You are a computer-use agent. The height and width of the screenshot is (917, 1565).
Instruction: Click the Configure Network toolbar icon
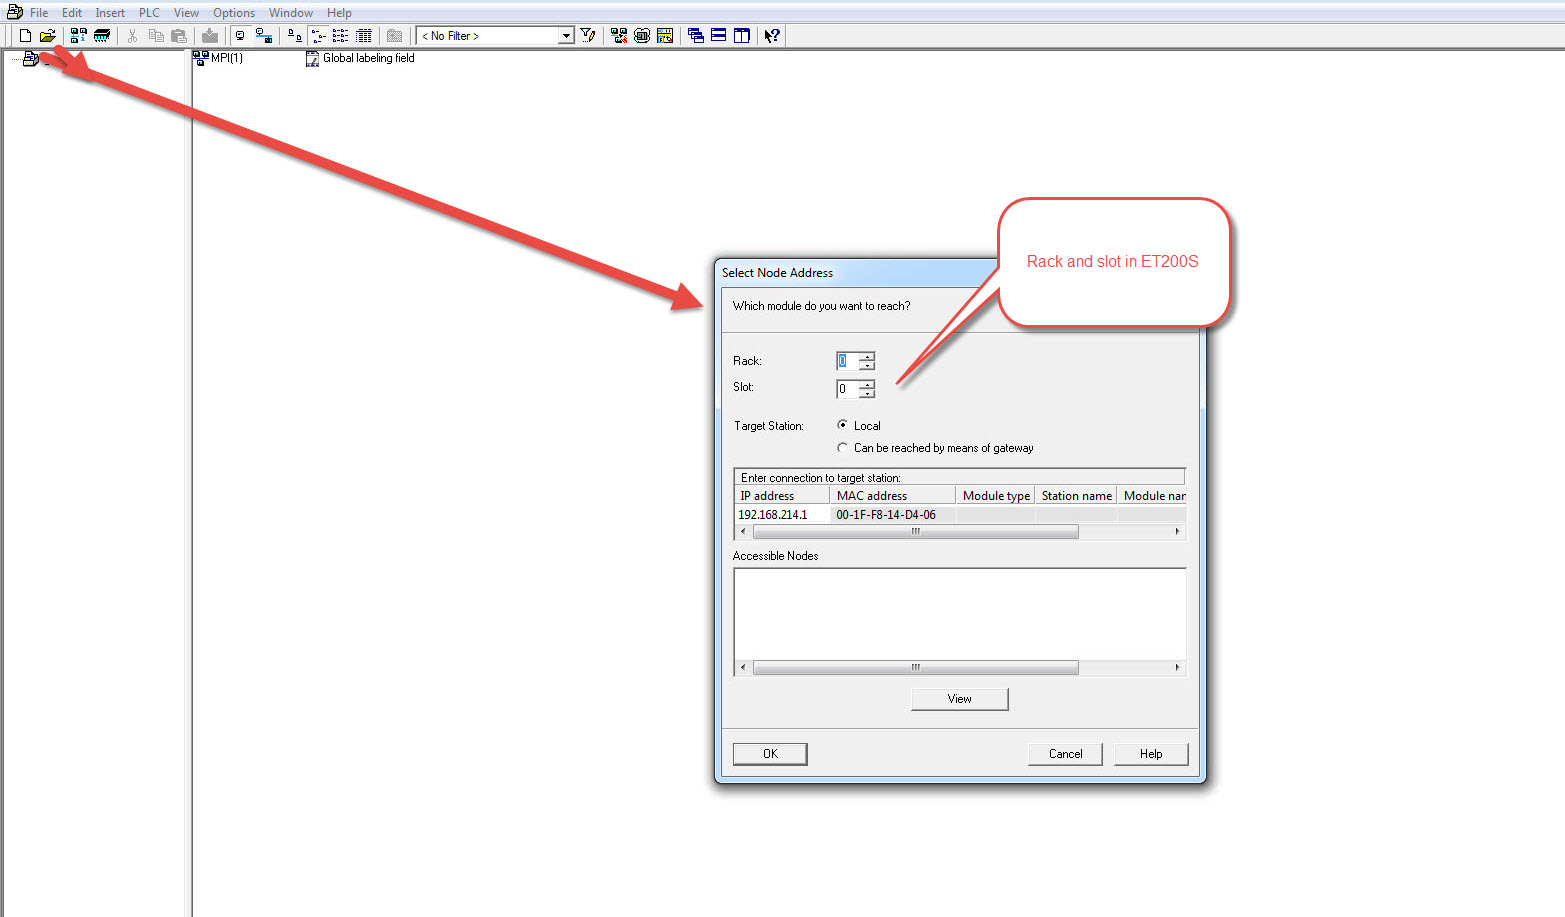(619, 36)
